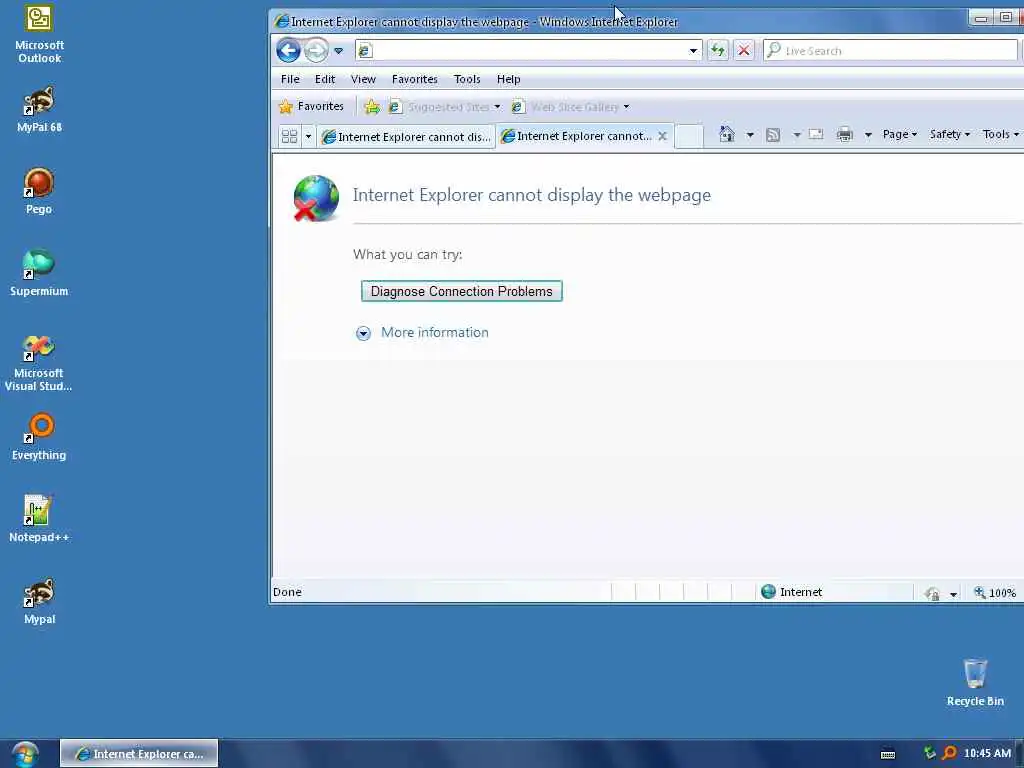Print page with the printer icon
Viewport: 1024px width, 768px height.
(x=844, y=135)
